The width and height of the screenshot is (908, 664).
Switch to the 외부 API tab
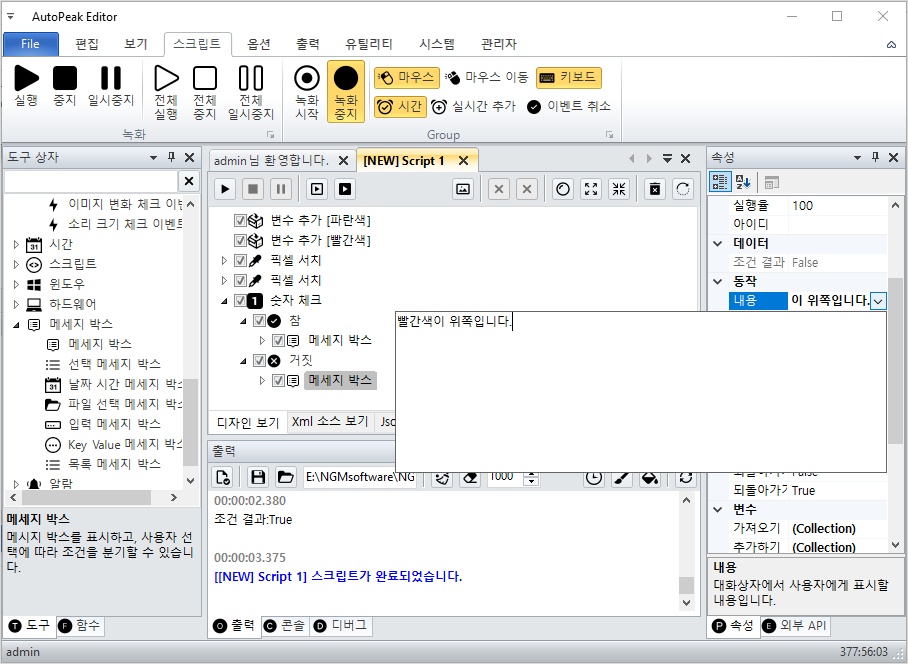tap(795, 626)
